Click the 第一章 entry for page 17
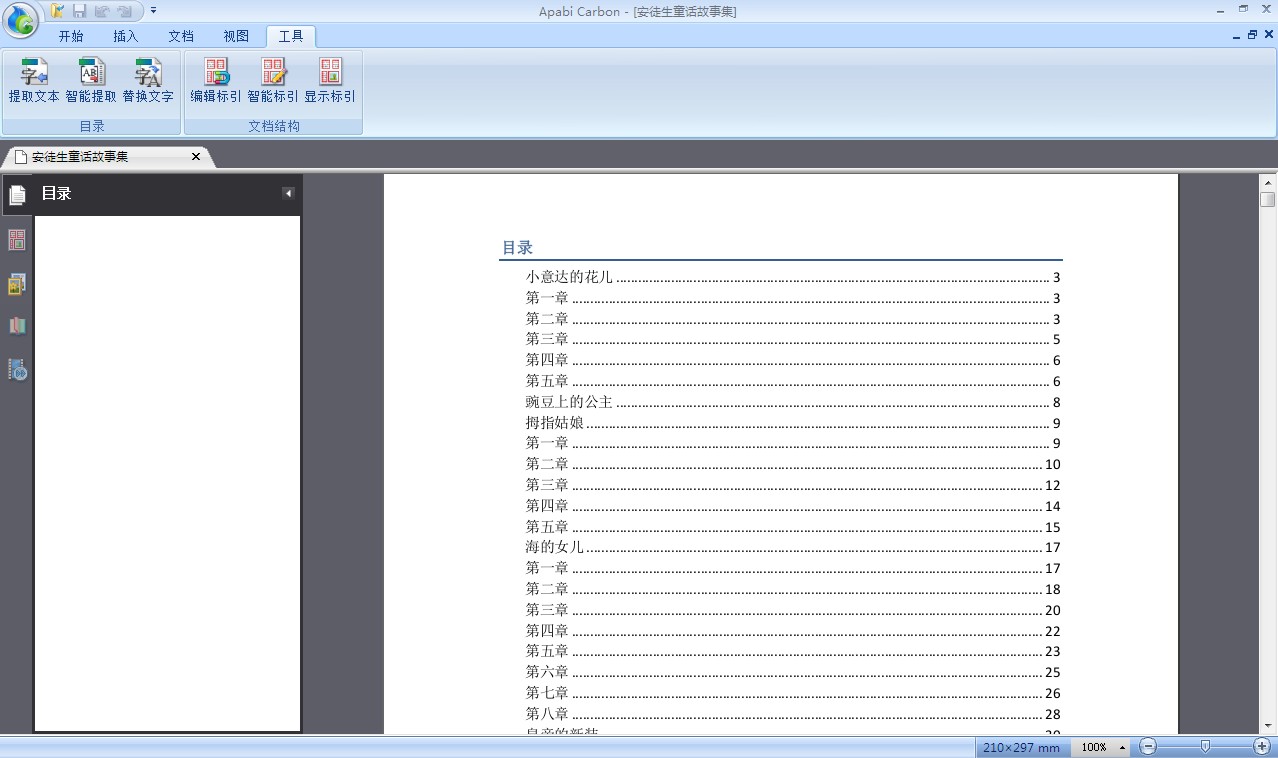 [793, 568]
